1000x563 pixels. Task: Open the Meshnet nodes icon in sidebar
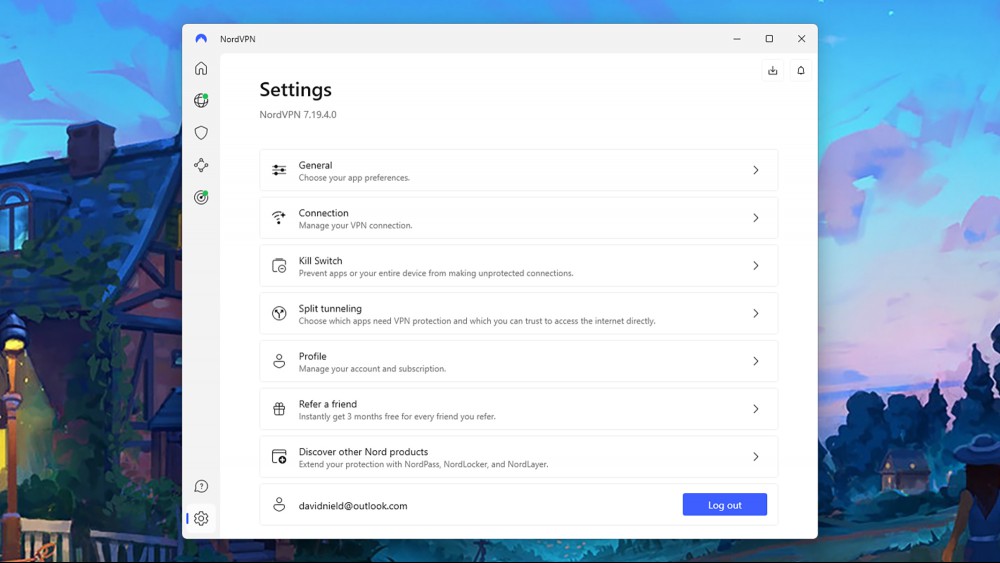pos(201,165)
